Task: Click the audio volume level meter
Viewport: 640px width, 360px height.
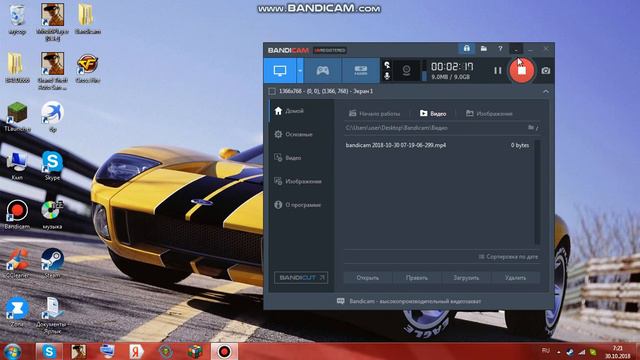Action: click(x=424, y=71)
